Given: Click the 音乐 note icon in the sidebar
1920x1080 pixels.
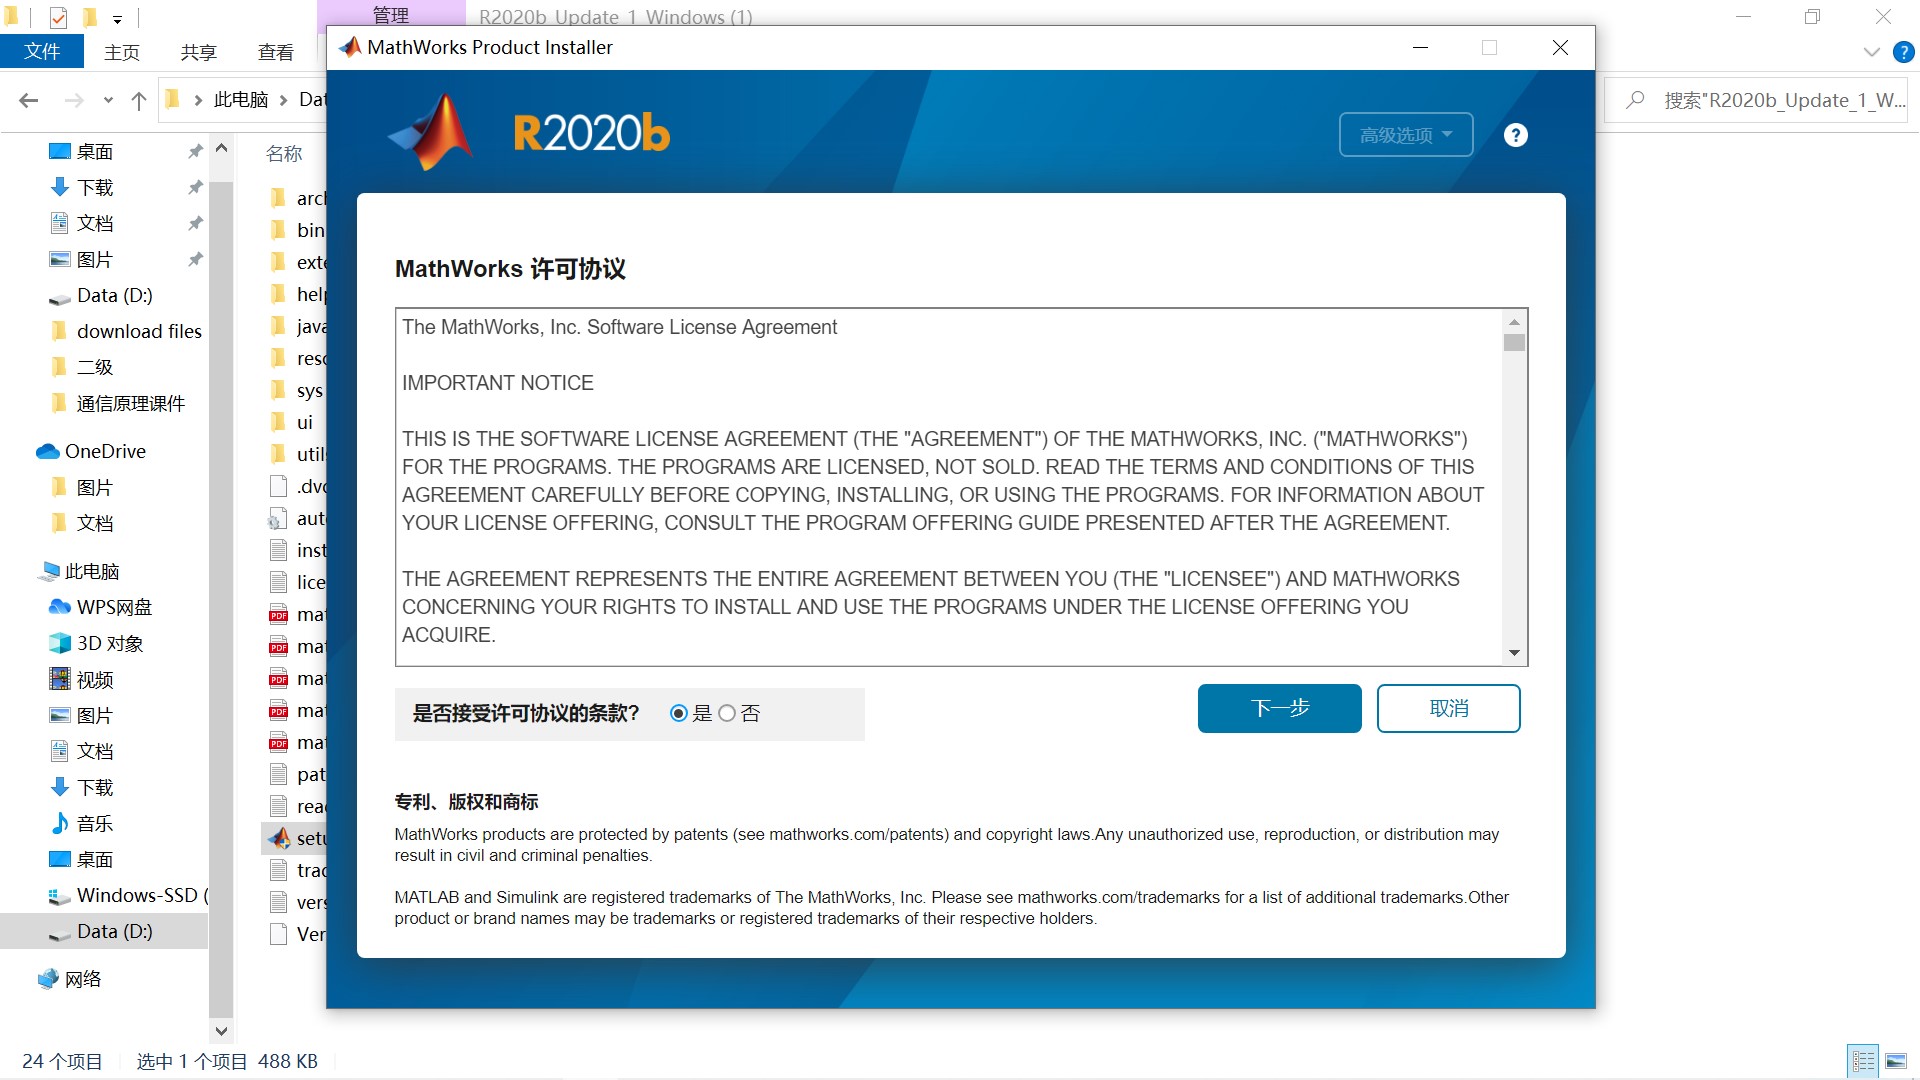Looking at the screenshot, I should click(x=60, y=823).
